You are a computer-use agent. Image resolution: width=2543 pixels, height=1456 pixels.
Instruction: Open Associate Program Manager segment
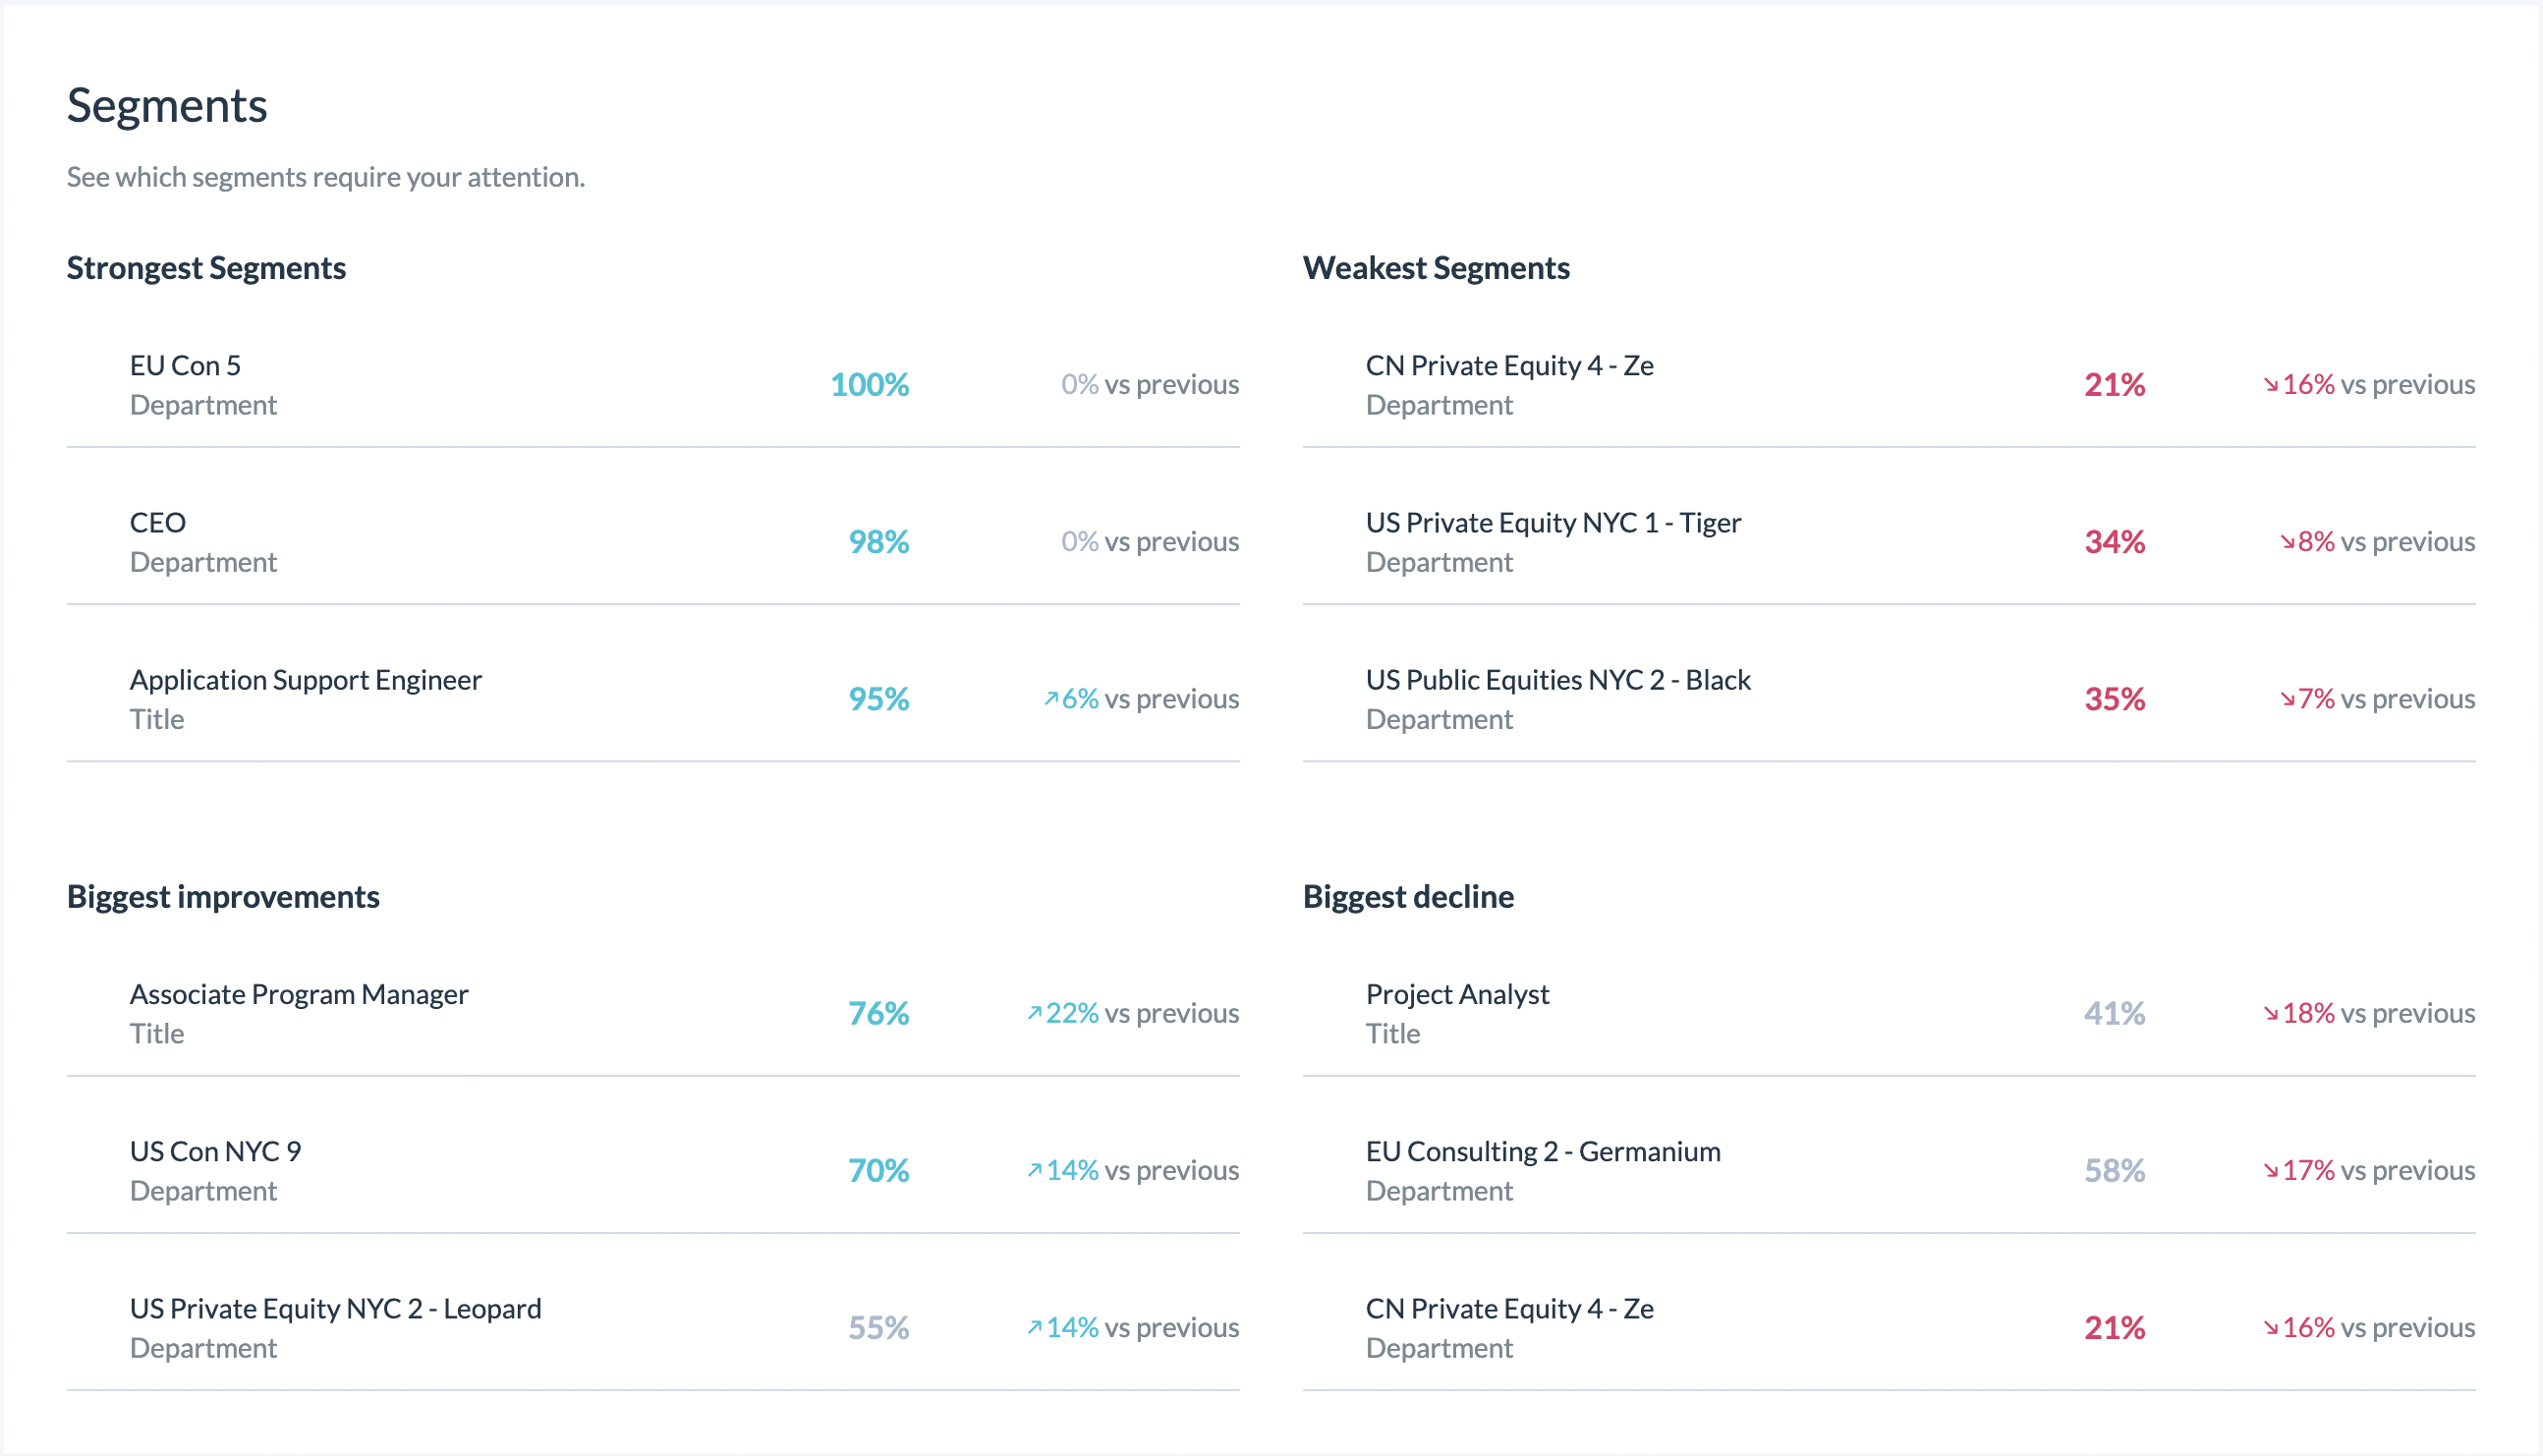(653, 1013)
